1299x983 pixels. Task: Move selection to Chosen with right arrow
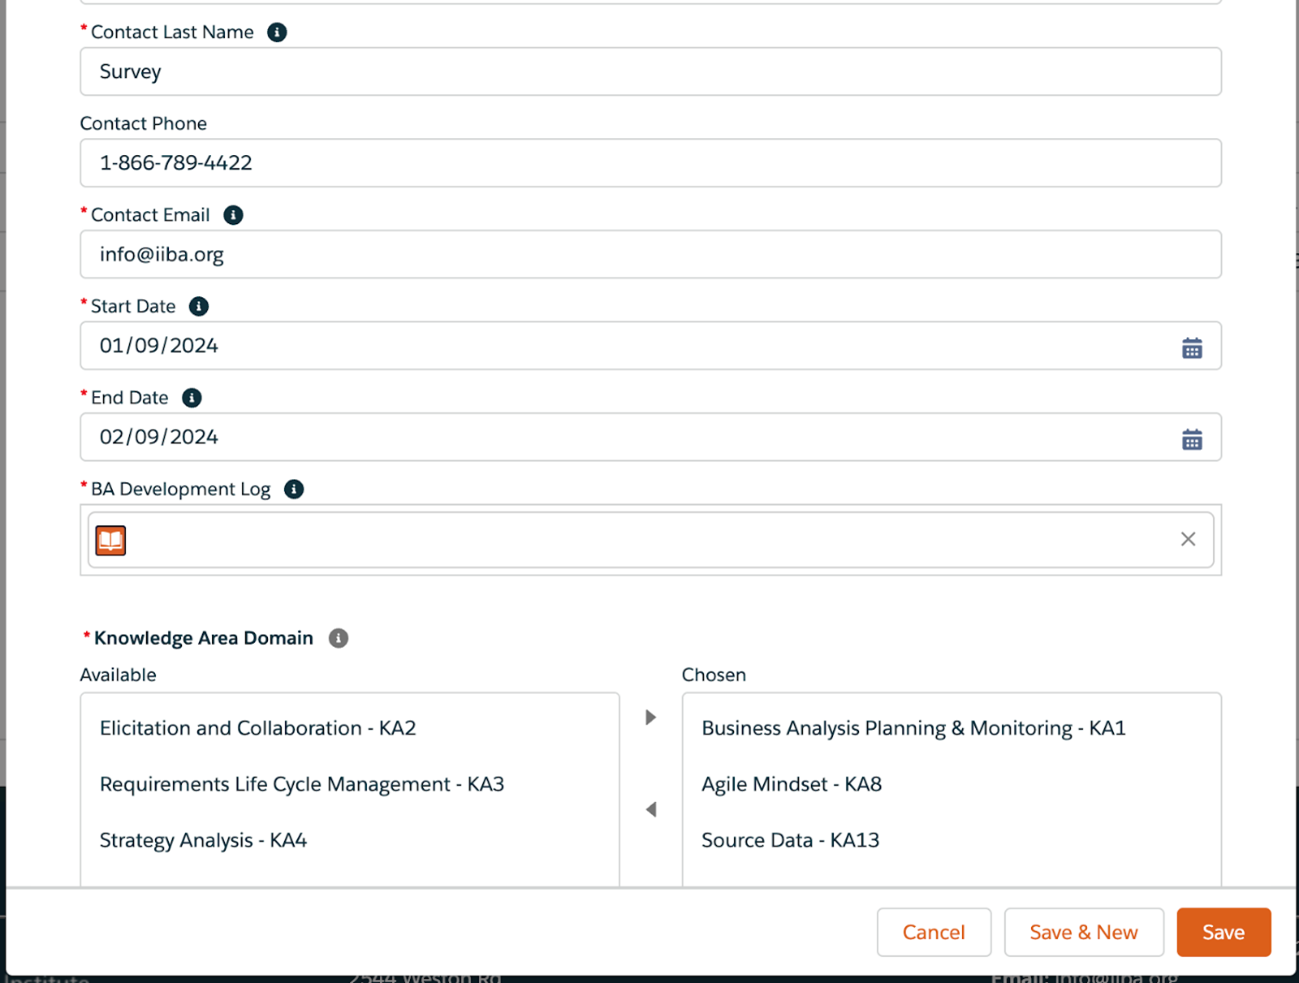click(x=651, y=717)
